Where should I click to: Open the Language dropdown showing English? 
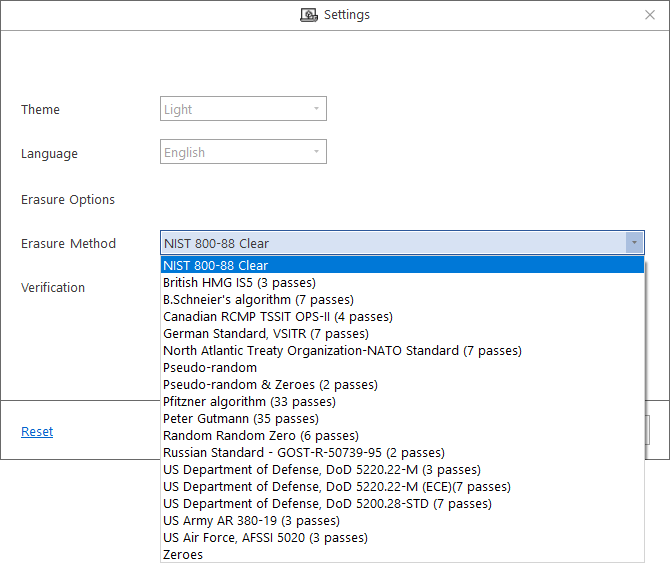(x=243, y=152)
